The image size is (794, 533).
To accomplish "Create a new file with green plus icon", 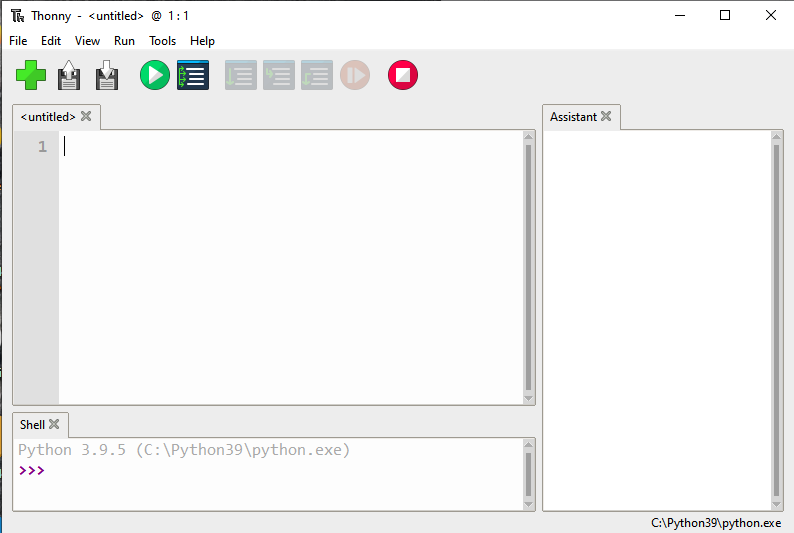I will point(31,75).
